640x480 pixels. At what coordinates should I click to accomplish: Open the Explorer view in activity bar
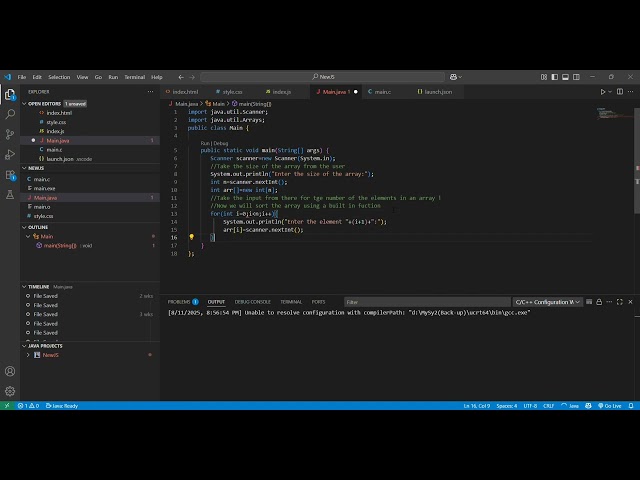[x=10, y=94]
